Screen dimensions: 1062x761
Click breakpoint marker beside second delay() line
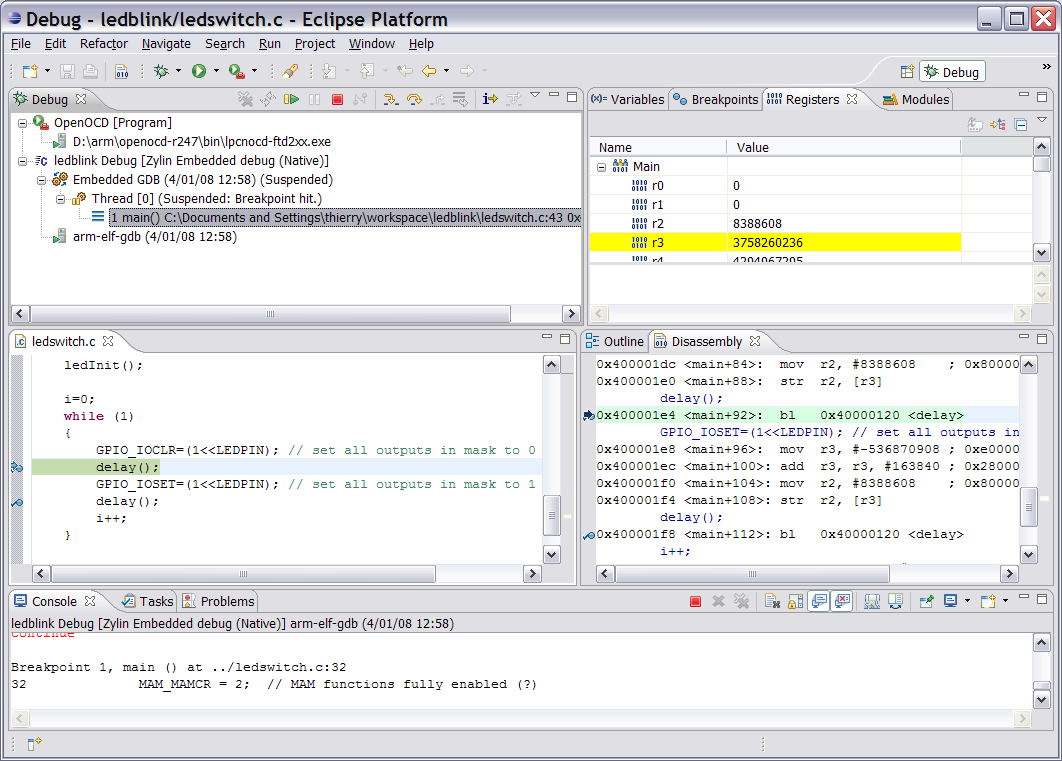[17, 502]
